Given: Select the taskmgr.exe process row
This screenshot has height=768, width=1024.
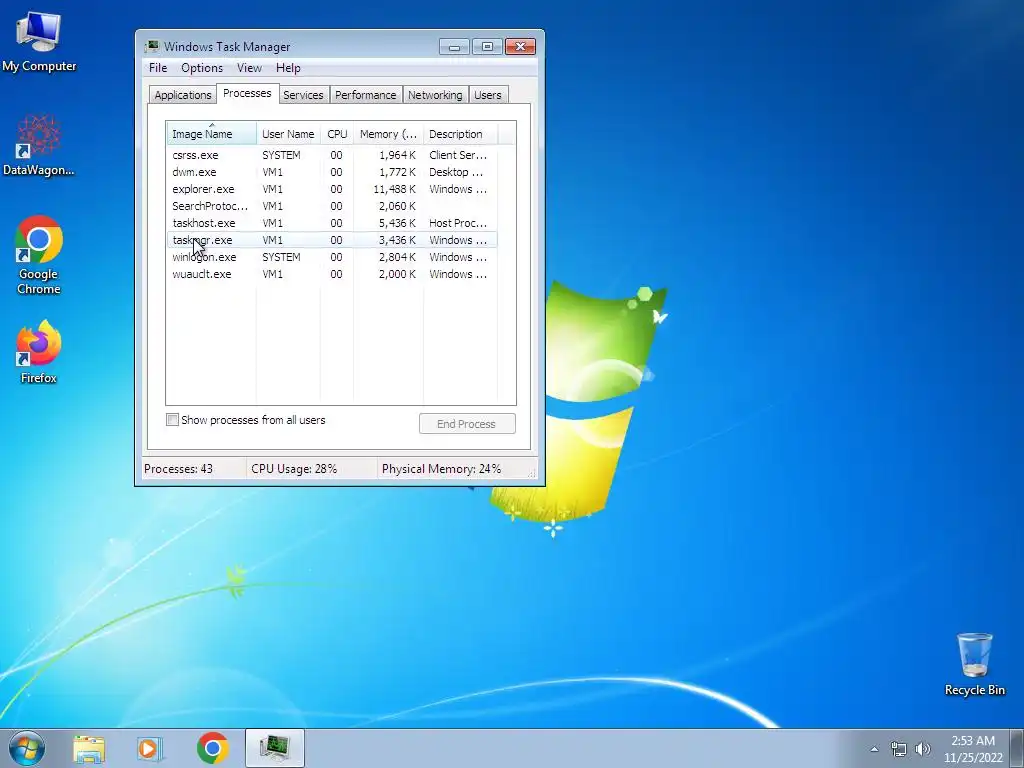Looking at the screenshot, I should point(332,240).
